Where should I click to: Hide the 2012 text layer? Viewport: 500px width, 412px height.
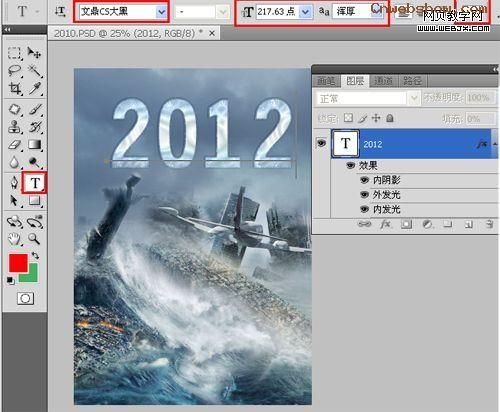[321, 143]
